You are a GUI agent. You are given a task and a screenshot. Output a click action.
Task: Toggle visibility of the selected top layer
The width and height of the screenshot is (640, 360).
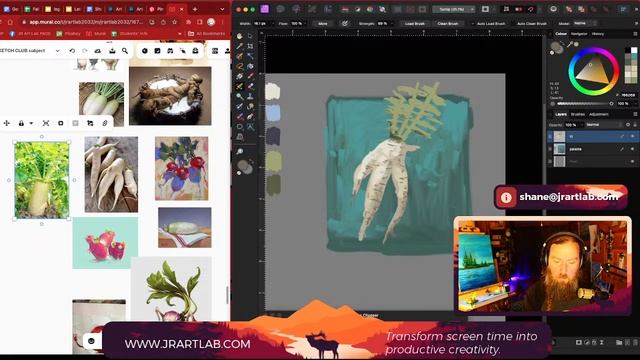click(x=633, y=136)
